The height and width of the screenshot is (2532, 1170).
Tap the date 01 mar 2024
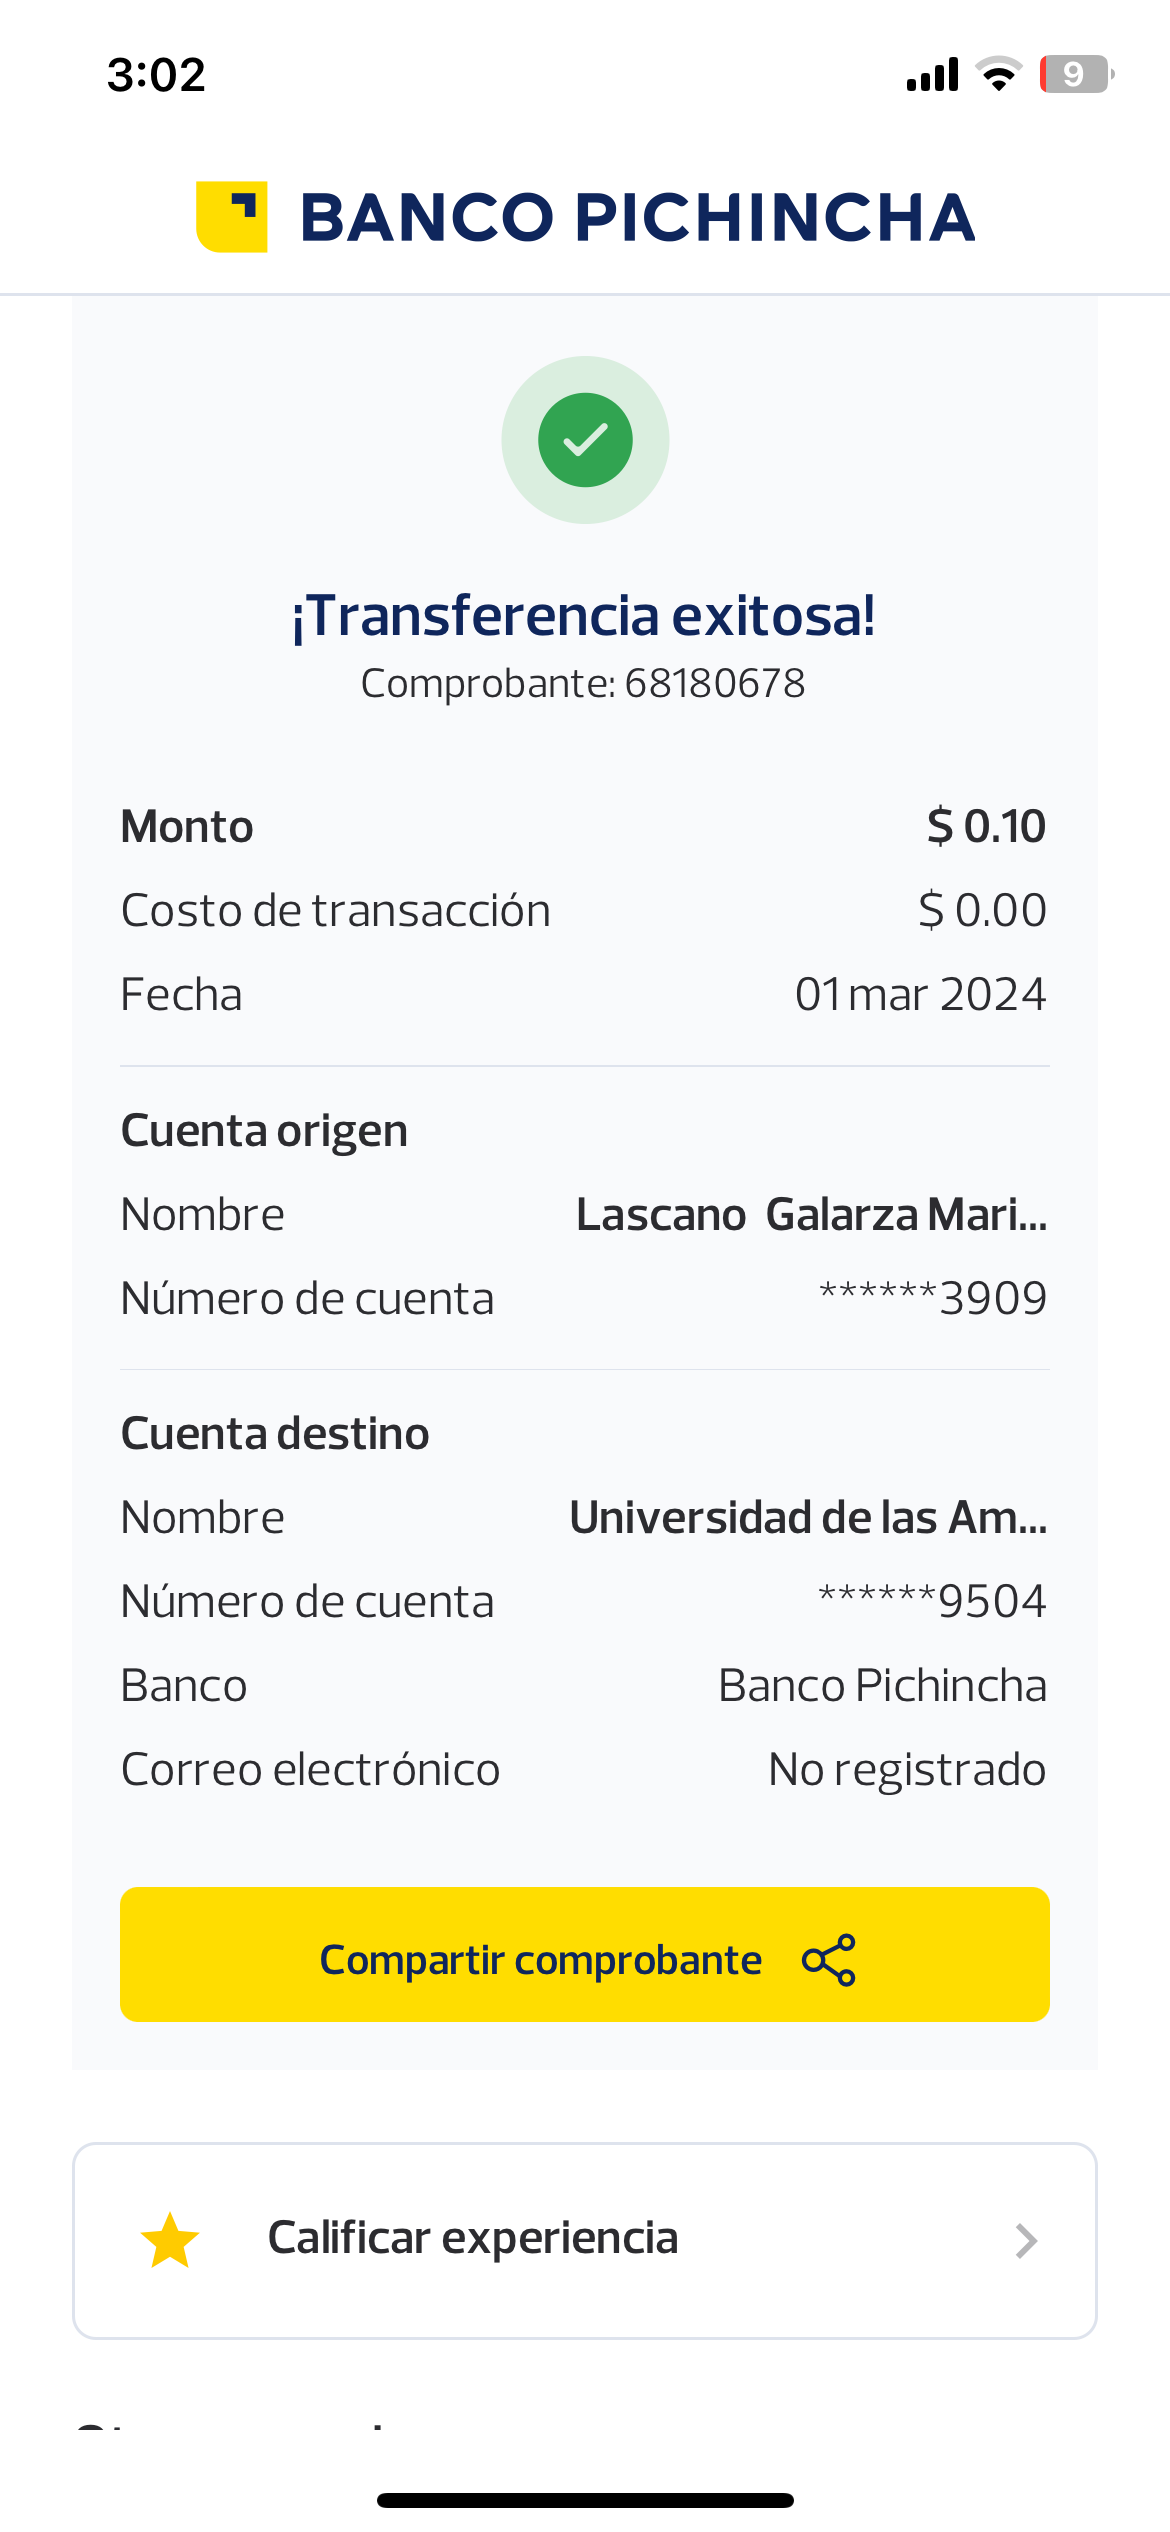(x=920, y=995)
